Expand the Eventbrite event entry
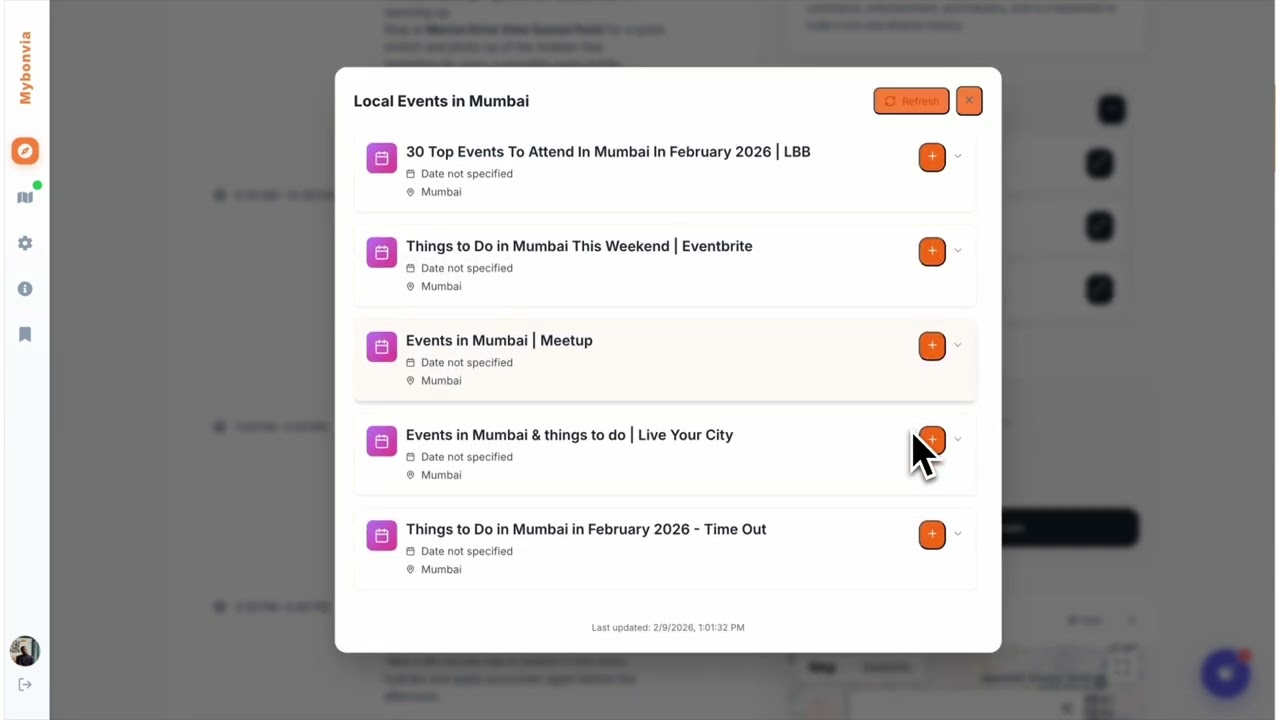 click(958, 251)
